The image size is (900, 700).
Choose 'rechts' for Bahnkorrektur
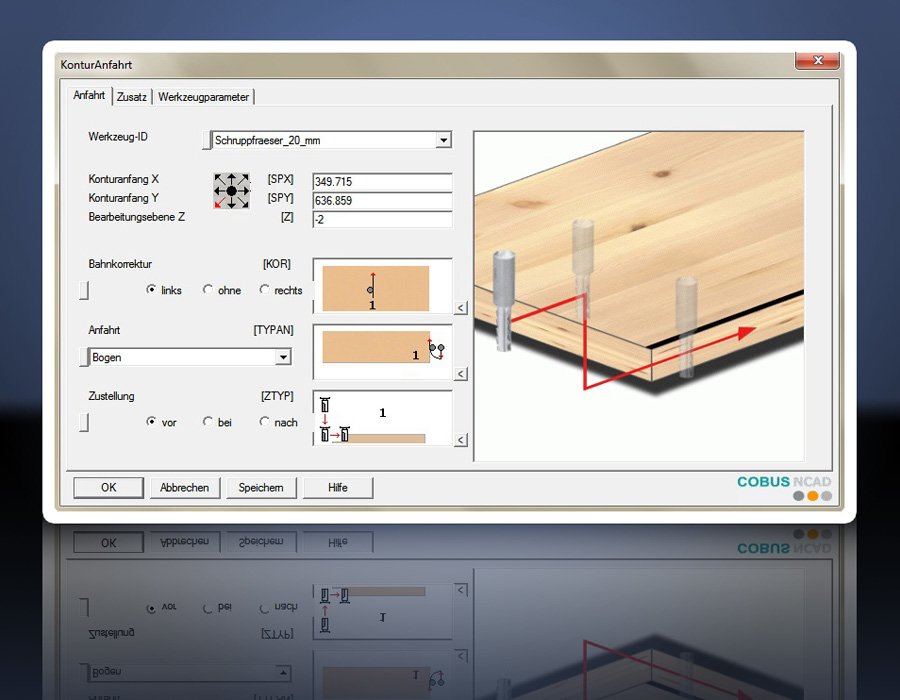[265, 290]
